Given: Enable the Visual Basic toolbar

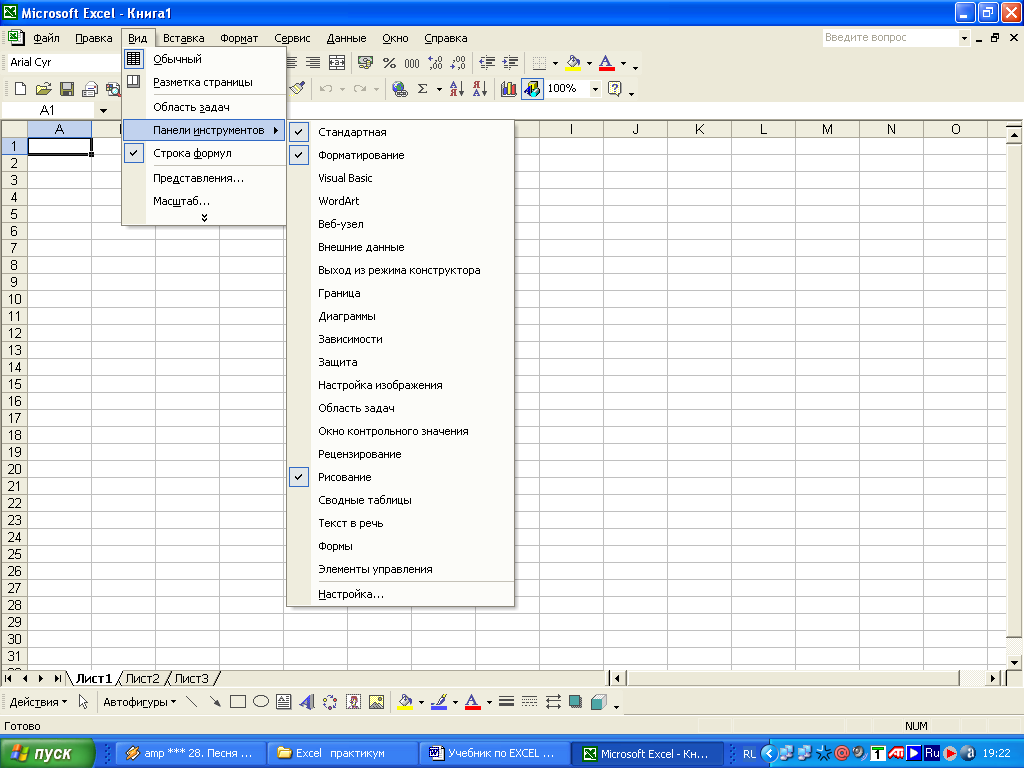Looking at the screenshot, I should pos(401,178).
